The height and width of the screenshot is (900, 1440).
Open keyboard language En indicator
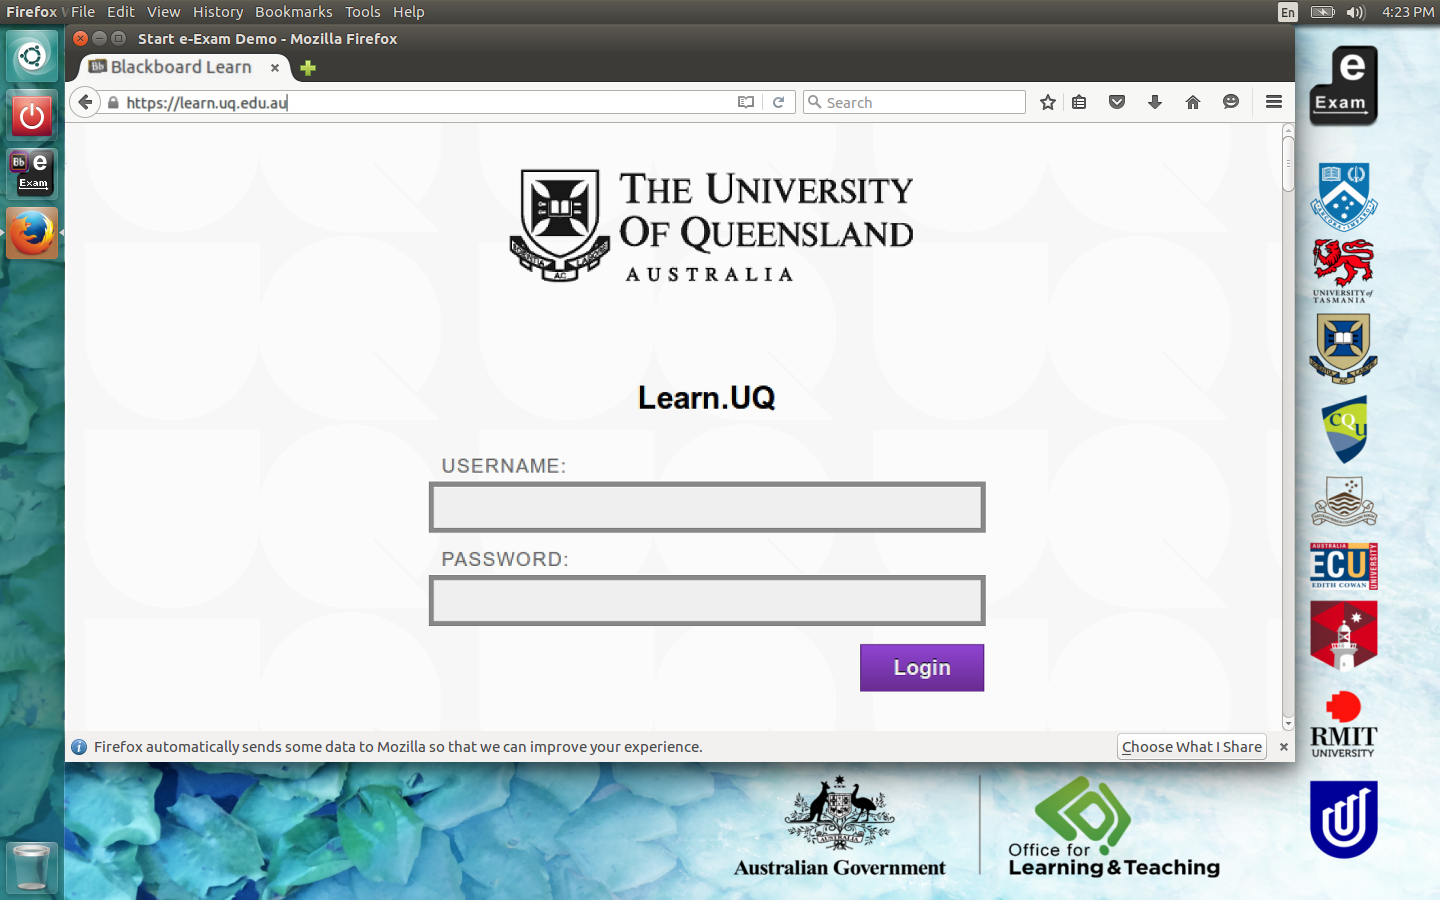1287,12
